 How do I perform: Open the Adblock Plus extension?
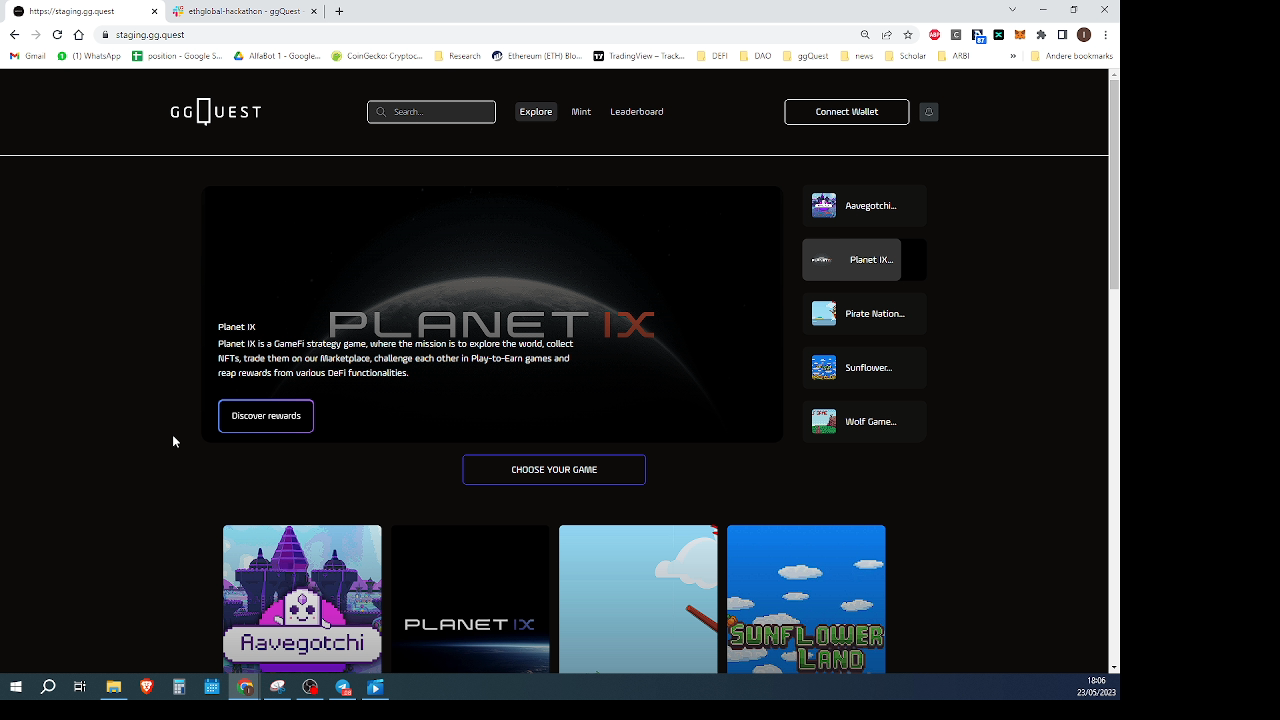click(935, 35)
